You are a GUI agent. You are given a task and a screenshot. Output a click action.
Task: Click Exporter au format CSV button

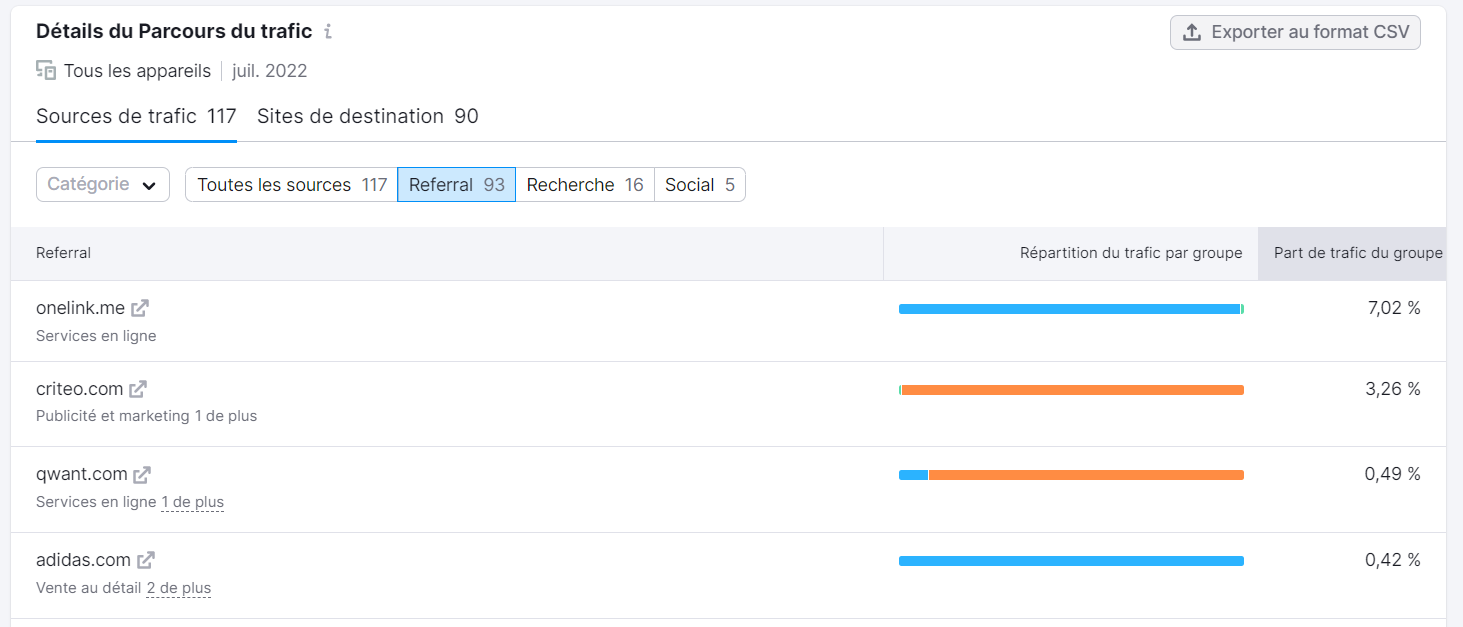coord(1295,32)
